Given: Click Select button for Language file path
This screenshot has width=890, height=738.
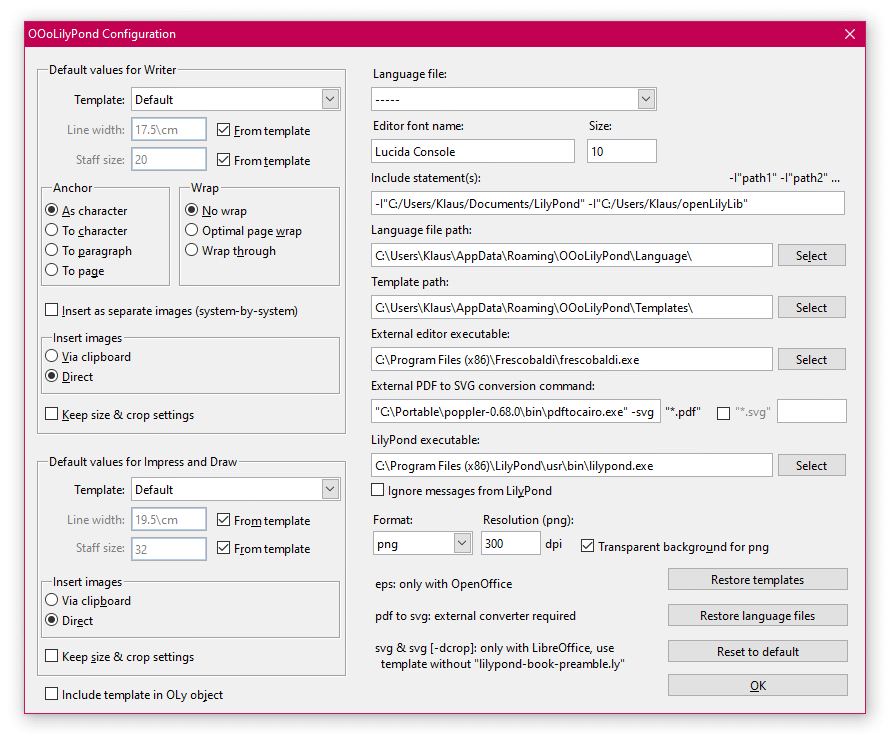Looking at the screenshot, I should 811,255.
